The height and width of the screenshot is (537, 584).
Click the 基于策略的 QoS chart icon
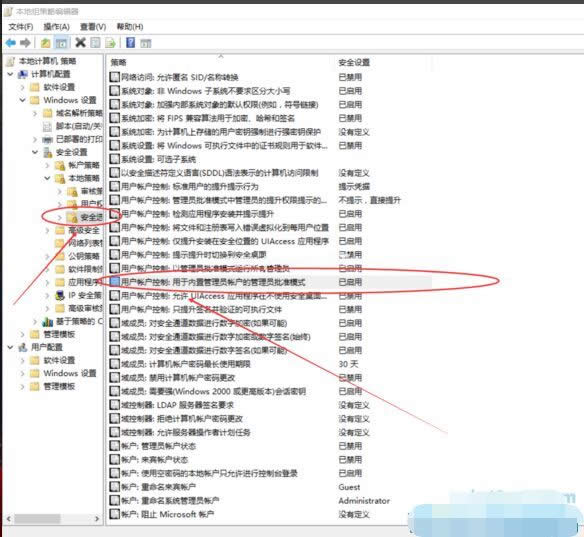pos(47,321)
